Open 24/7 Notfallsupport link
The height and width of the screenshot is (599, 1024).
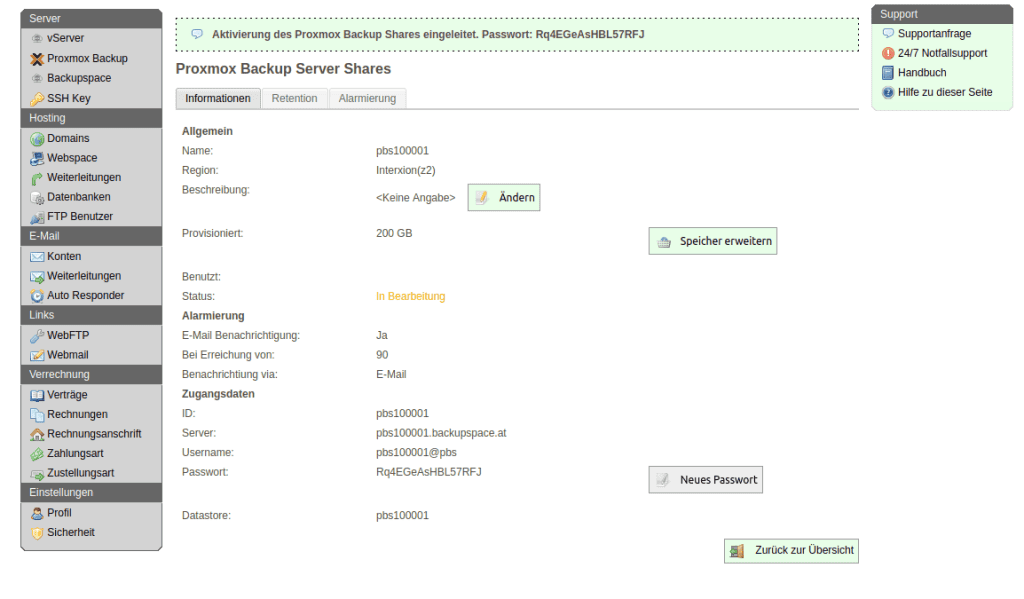942,54
